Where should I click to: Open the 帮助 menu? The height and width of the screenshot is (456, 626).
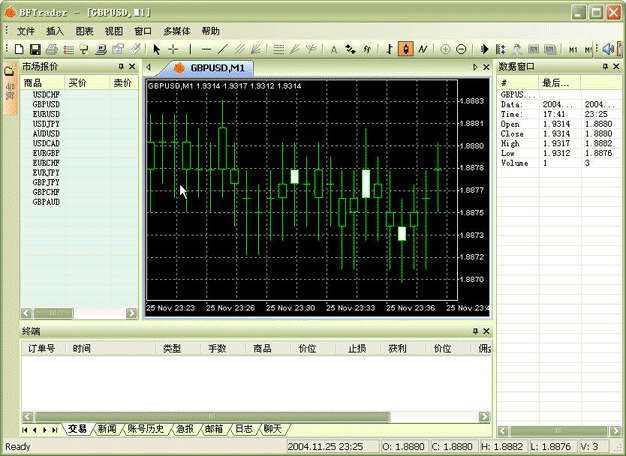click(x=210, y=31)
